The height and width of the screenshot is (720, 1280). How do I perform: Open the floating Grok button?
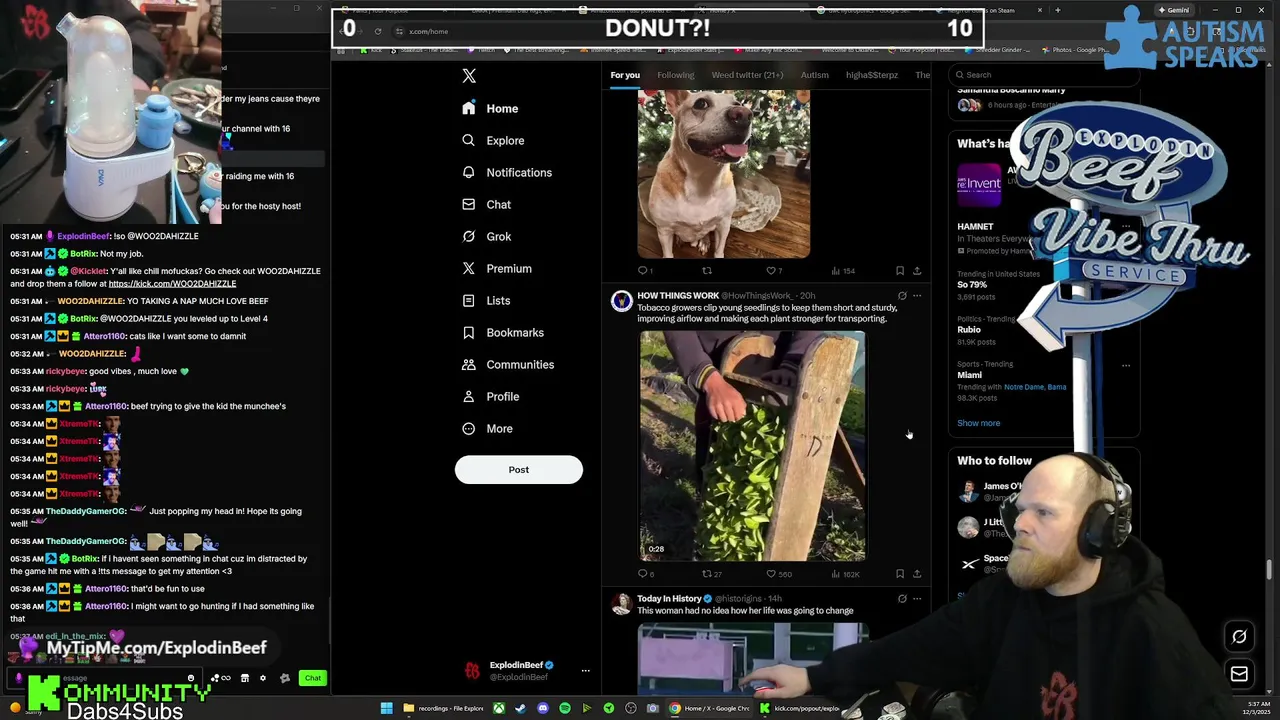[x=1239, y=637]
